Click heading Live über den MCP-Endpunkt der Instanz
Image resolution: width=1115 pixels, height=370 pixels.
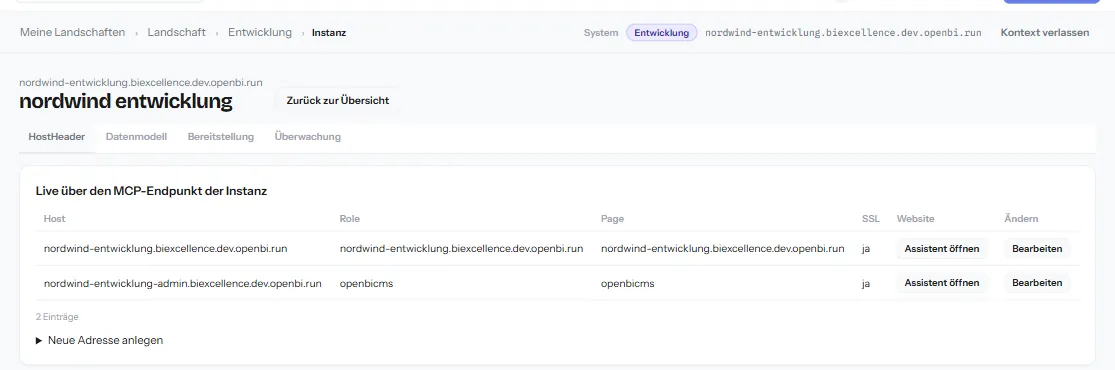151,191
